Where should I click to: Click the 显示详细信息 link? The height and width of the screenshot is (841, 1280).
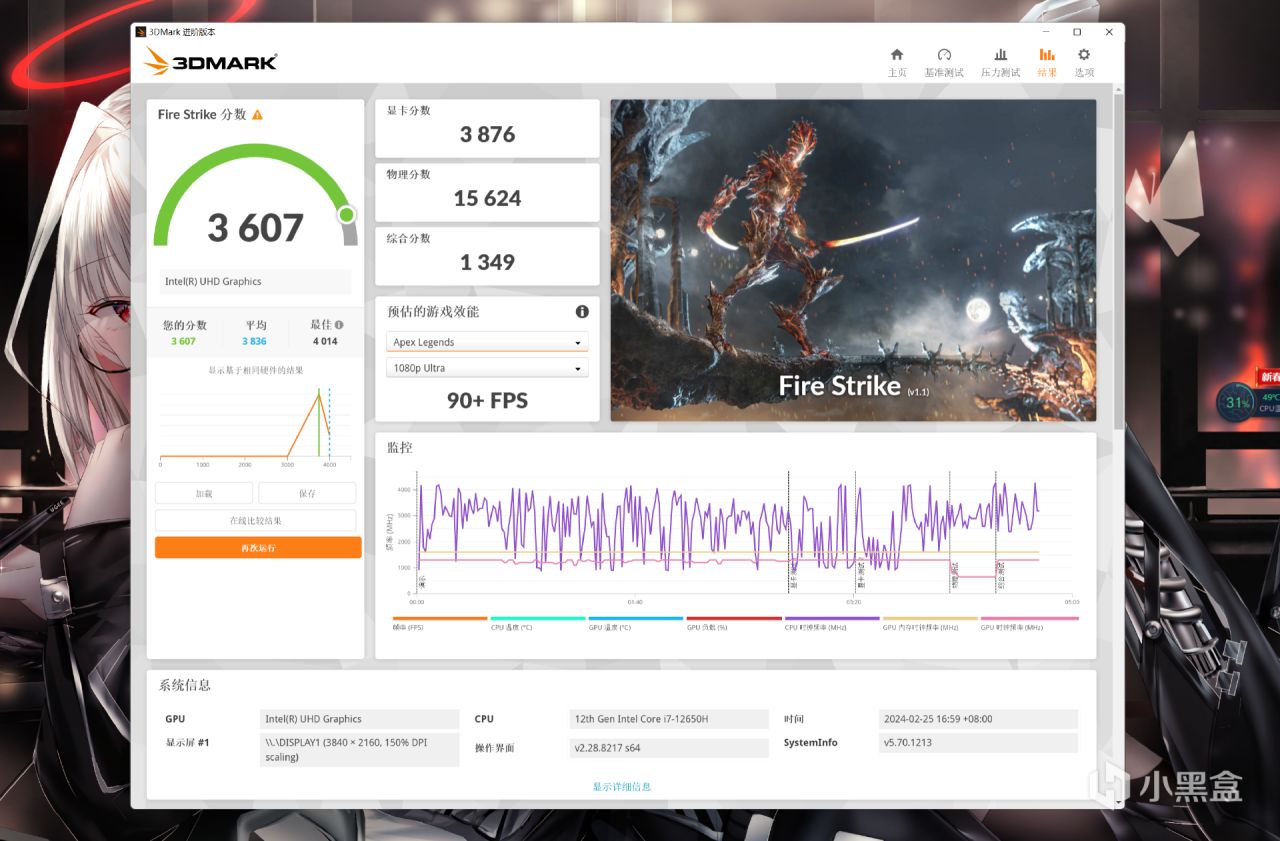621,787
